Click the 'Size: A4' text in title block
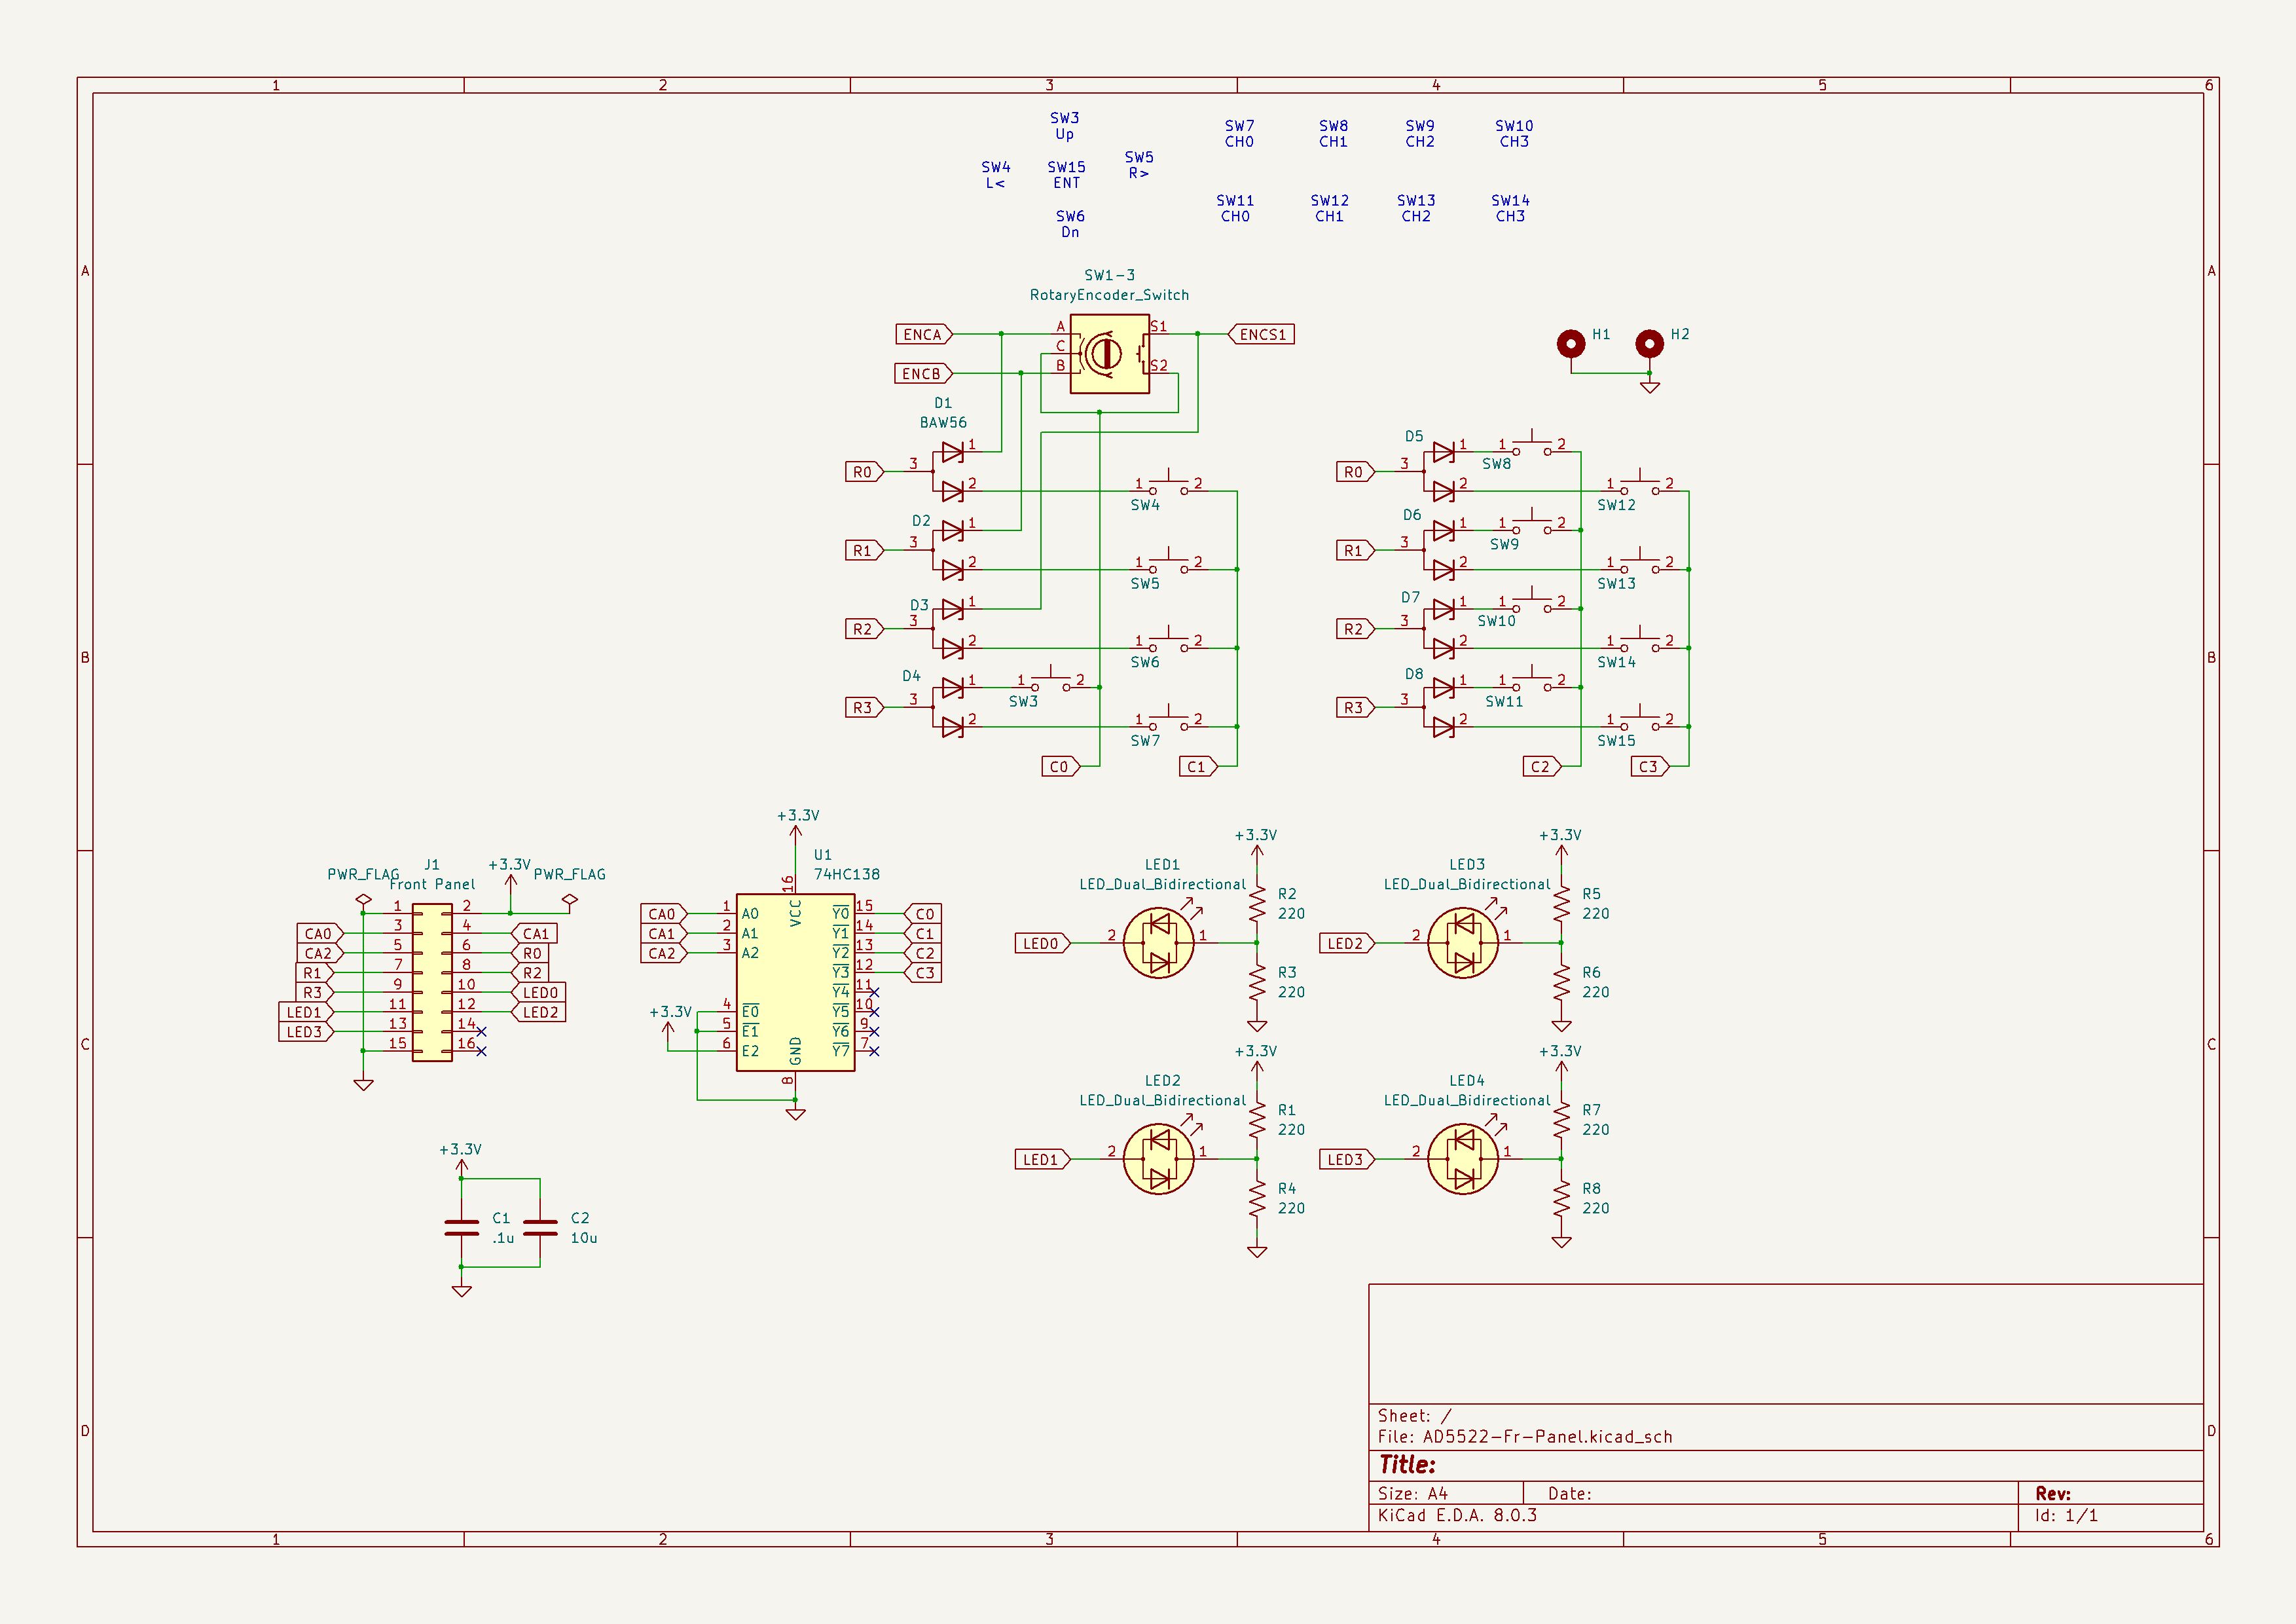This screenshot has height=1624, width=2296. coord(1412,1493)
